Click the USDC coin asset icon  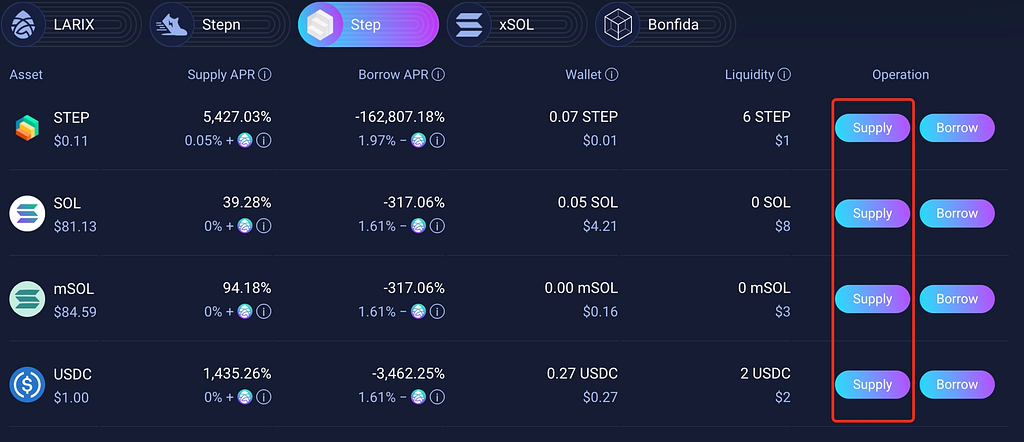tap(27, 385)
